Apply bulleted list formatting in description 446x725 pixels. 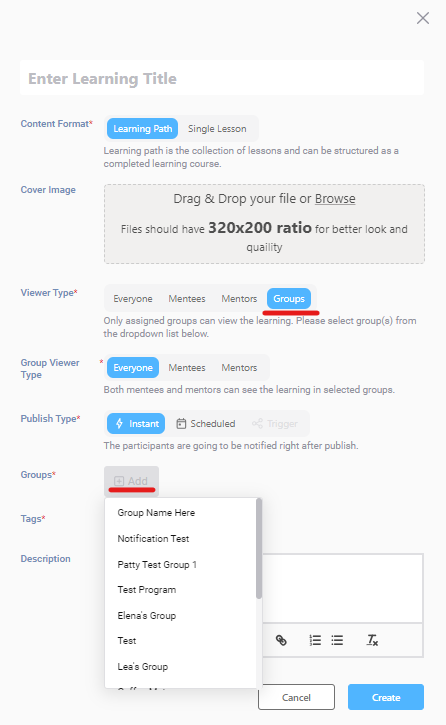[337, 640]
